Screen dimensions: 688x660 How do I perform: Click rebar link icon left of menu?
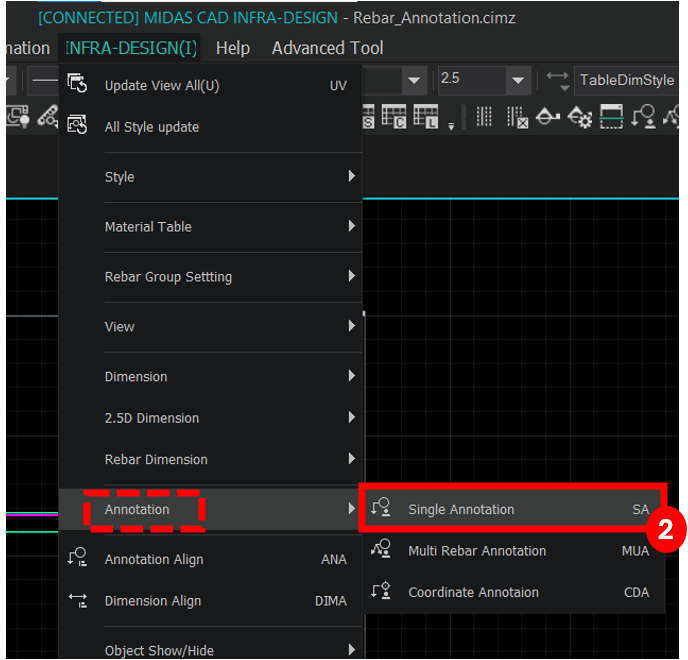[x=48, y=117]
